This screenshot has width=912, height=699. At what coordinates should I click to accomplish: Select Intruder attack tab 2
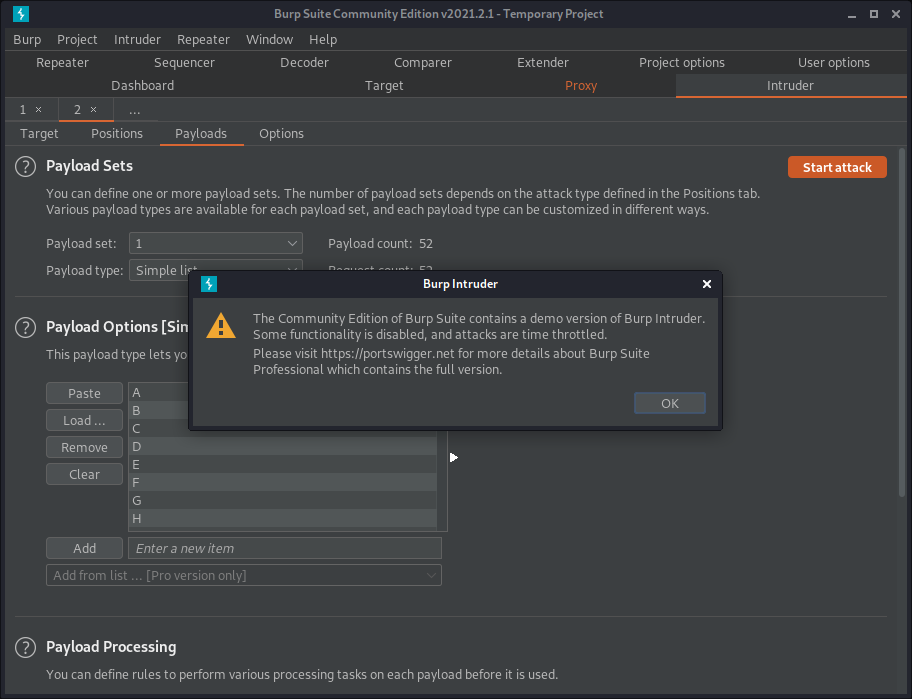point(77,109)
